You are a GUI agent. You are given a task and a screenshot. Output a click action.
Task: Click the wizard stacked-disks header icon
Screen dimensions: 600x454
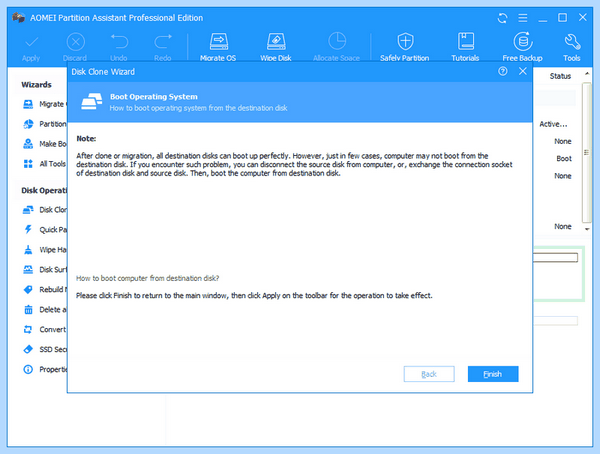pyautogui.click(x=92, y=101)
